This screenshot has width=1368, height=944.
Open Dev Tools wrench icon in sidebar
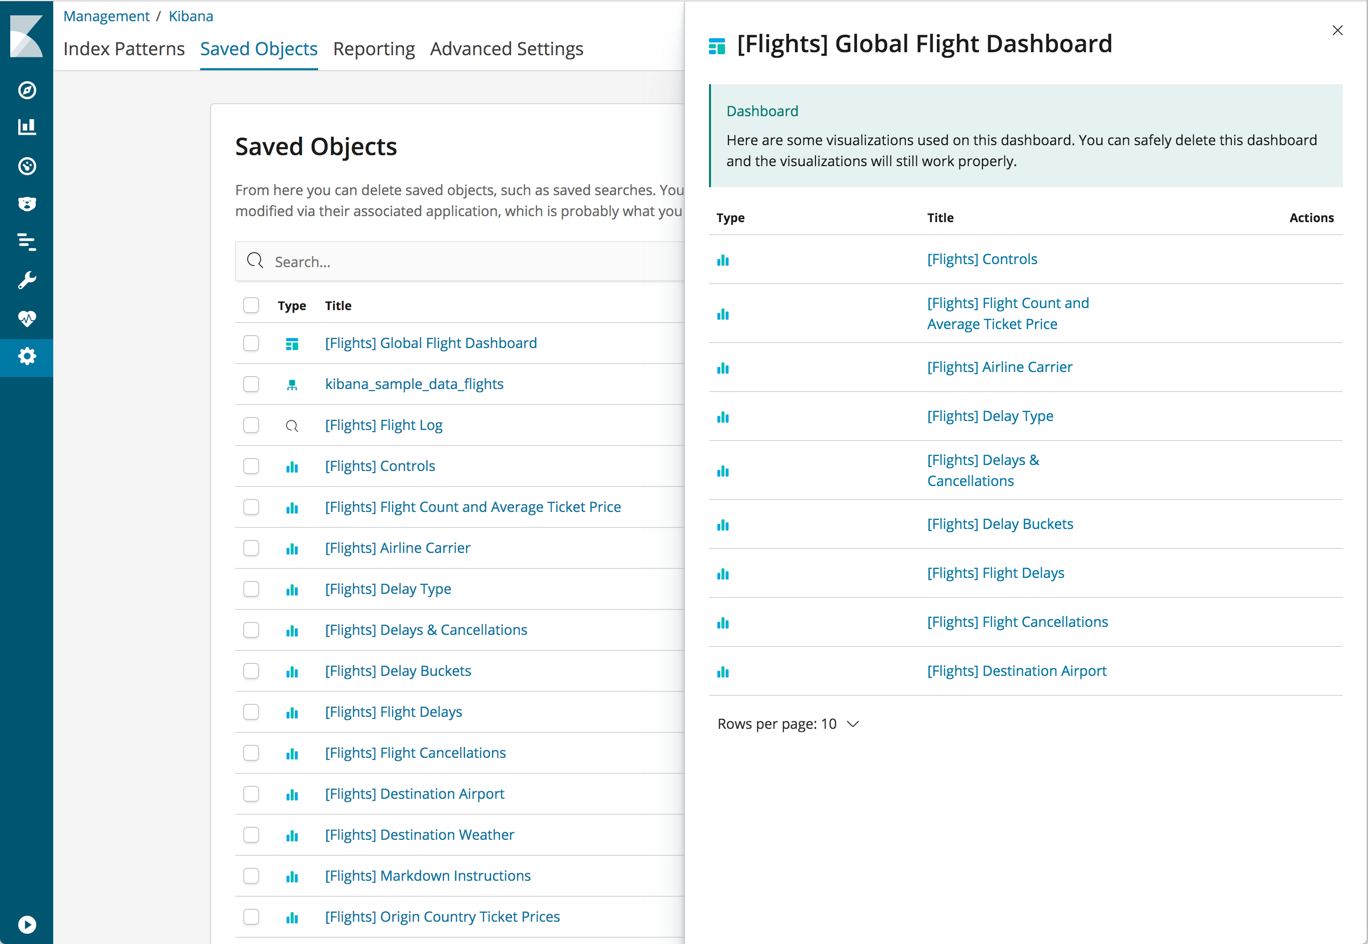pyautogui.click(x=27, y=280)
